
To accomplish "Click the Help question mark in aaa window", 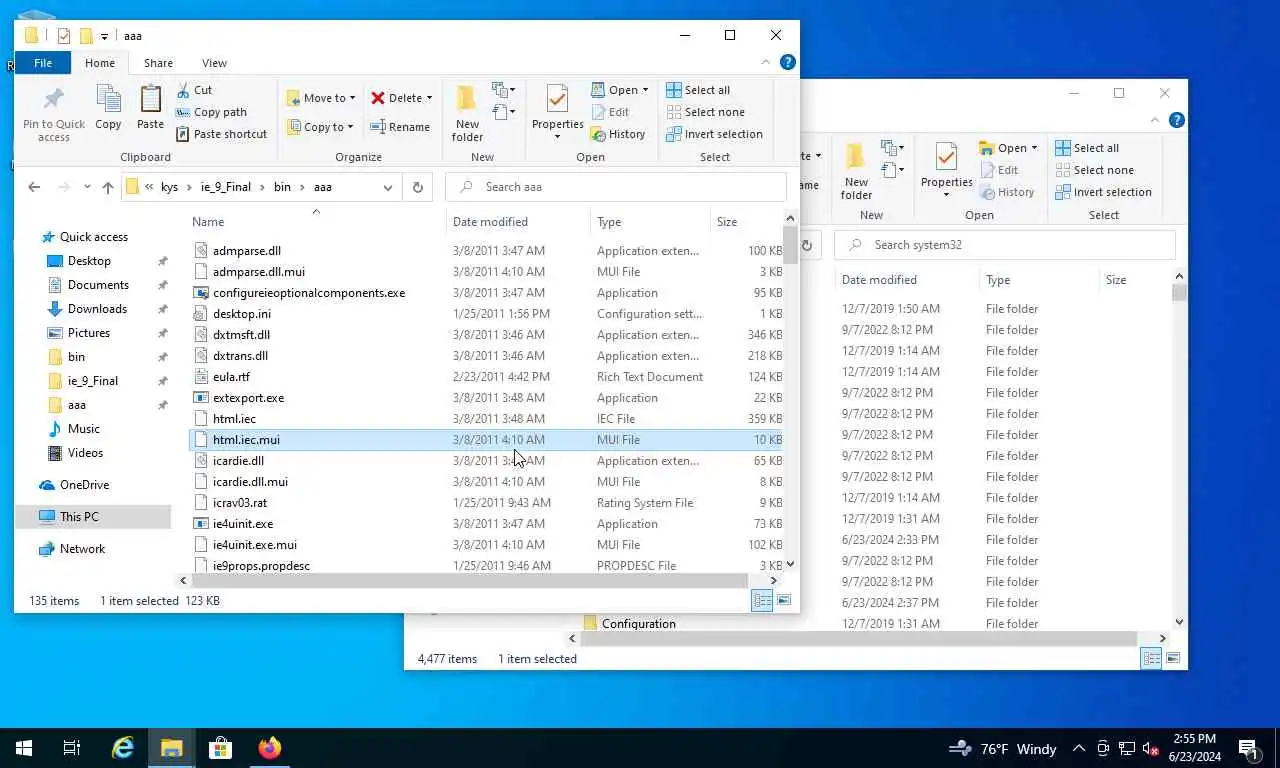I will tap(788, 62).
